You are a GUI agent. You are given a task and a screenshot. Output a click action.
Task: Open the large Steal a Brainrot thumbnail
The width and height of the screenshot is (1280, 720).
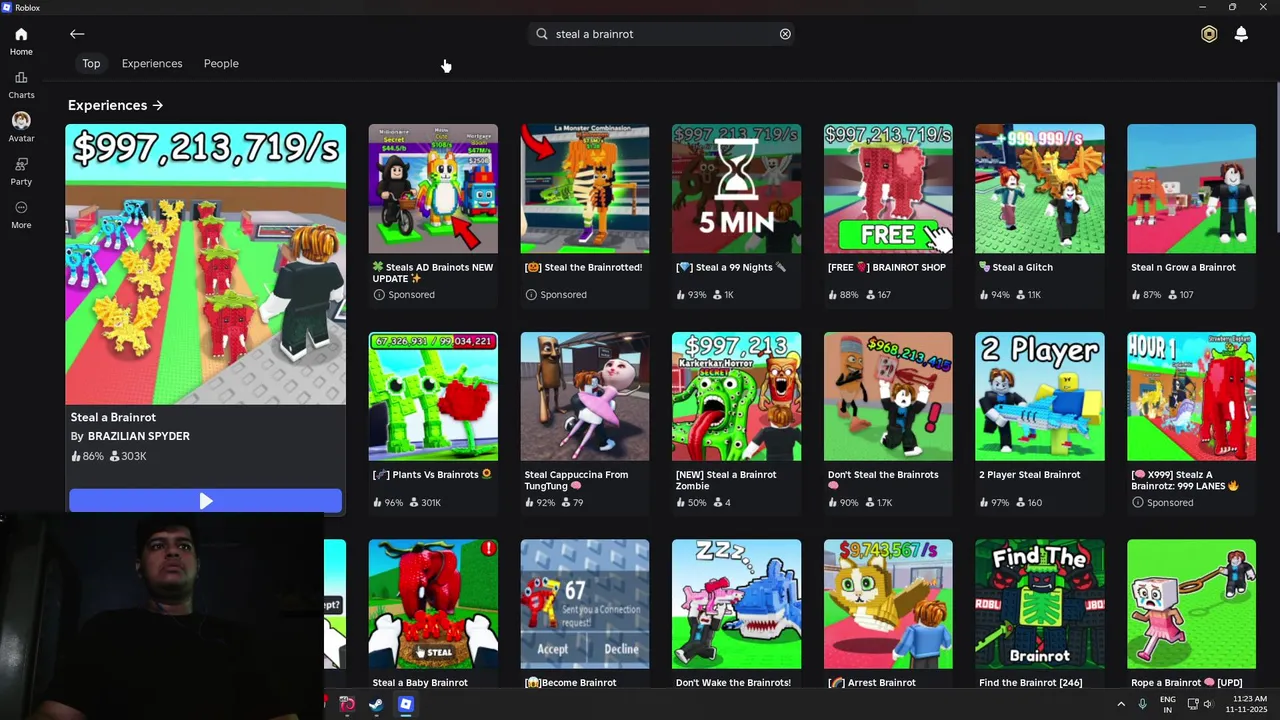(x=206, y=264)
